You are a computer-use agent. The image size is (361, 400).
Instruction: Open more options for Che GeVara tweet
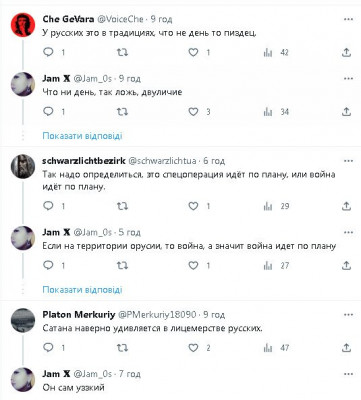coord(348,19)
